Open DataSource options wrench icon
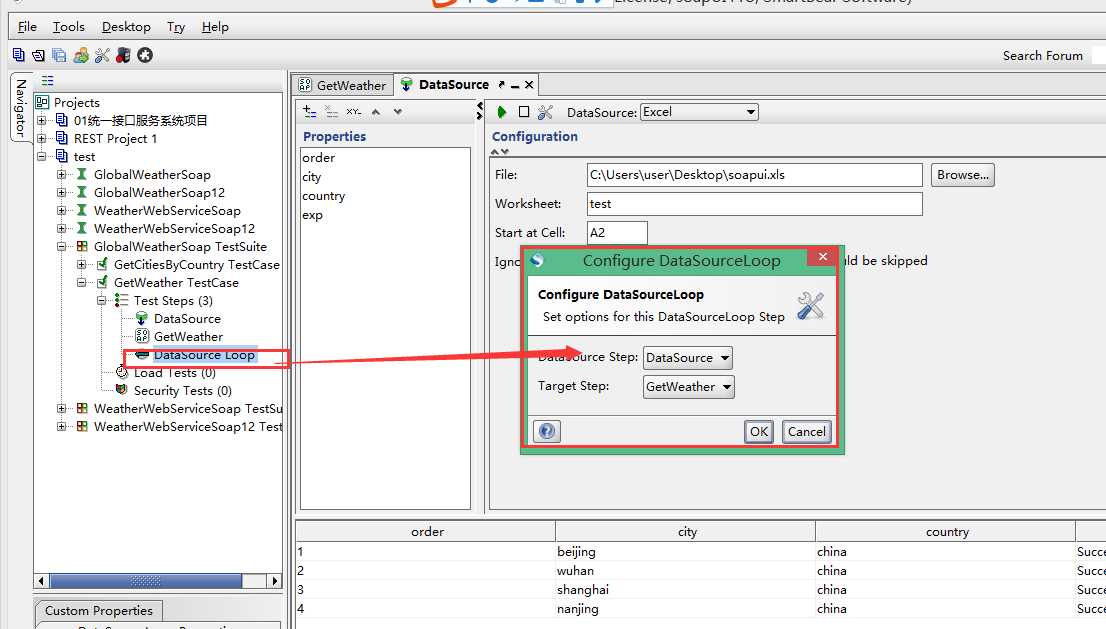 pyautogui.click(x=545, y=112)
